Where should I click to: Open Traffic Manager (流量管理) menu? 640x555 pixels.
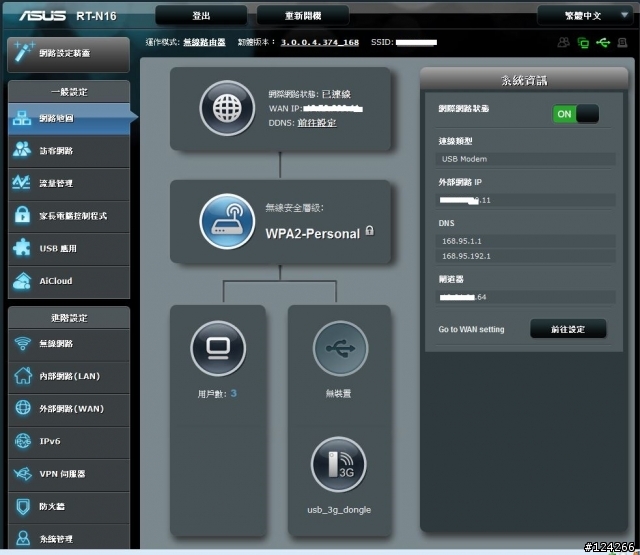[69, 183]
